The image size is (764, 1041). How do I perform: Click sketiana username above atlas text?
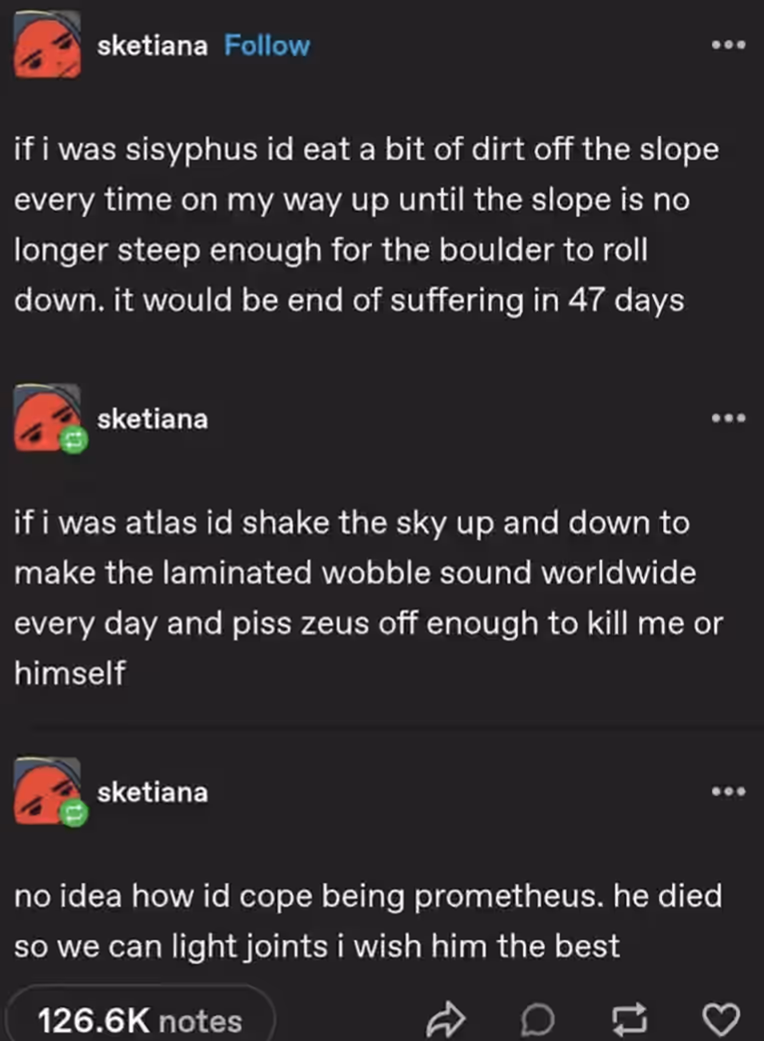coord(153,419)
